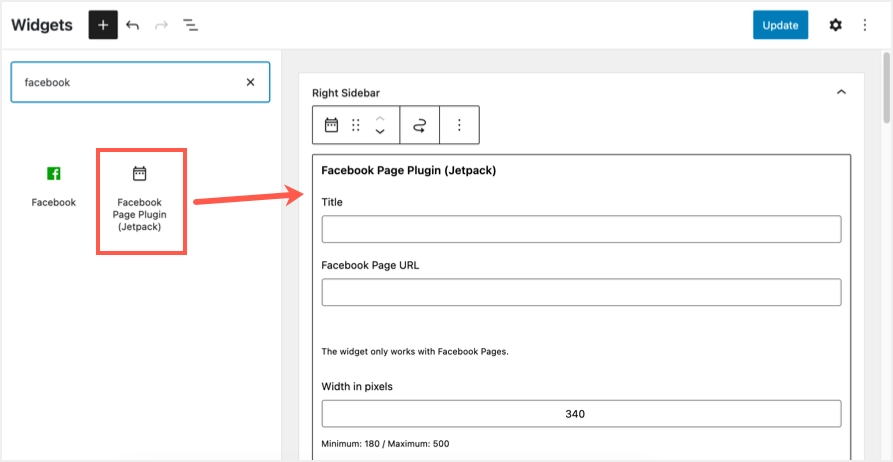Click the Facebook Page URL field
Image resolution: width=893 pixels, height=462 pixels.
[x=581, y=292]
